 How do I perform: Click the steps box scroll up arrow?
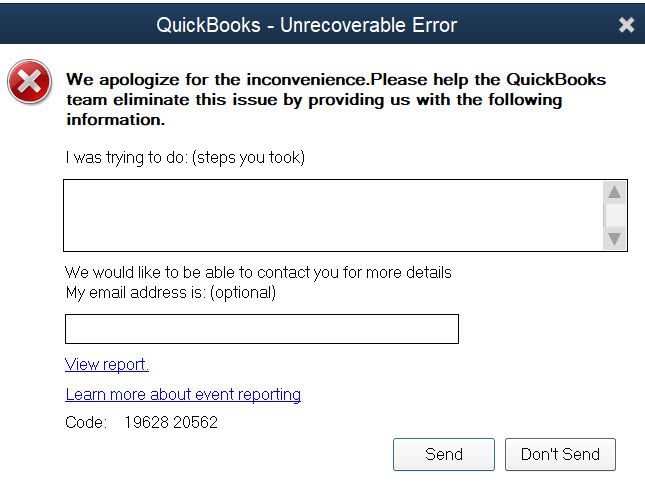pyautogui.click(x=615, y=192)
